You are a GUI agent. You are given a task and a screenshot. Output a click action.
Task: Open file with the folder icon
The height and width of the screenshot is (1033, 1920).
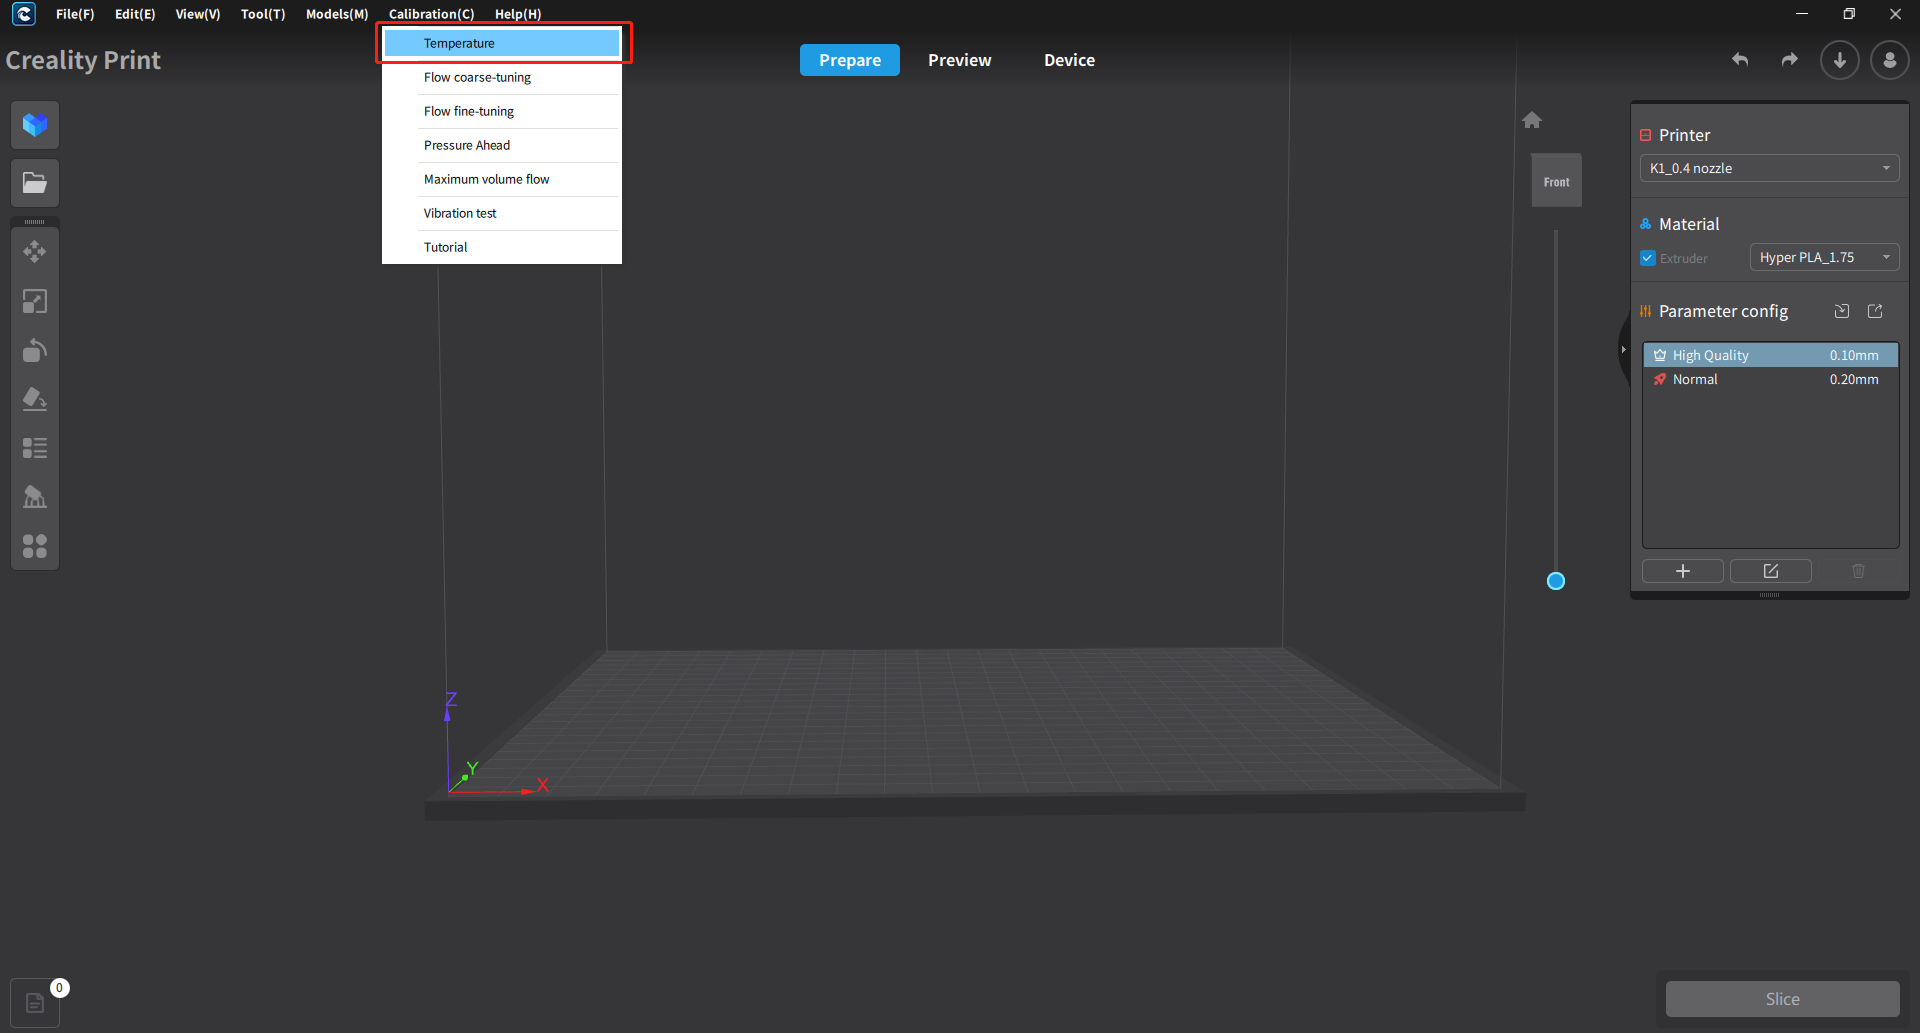pyautogui.click(x=35, y=183)
